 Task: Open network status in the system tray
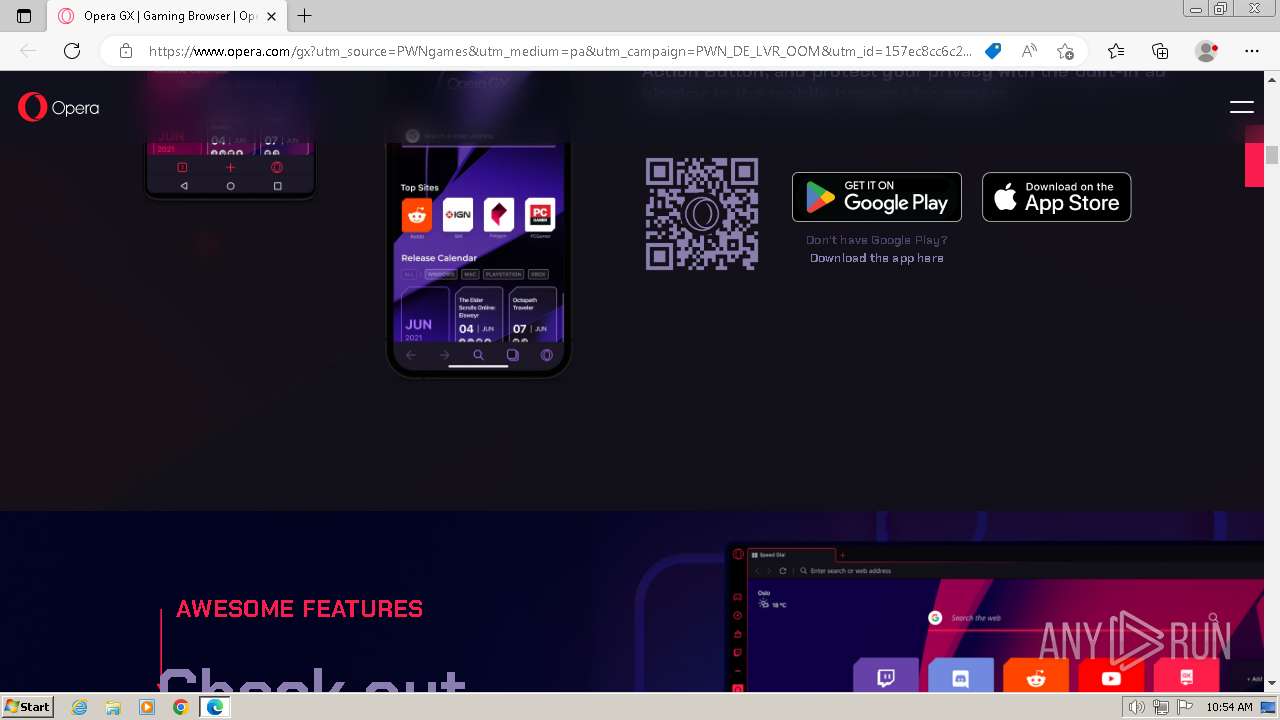coord(1161,707)
